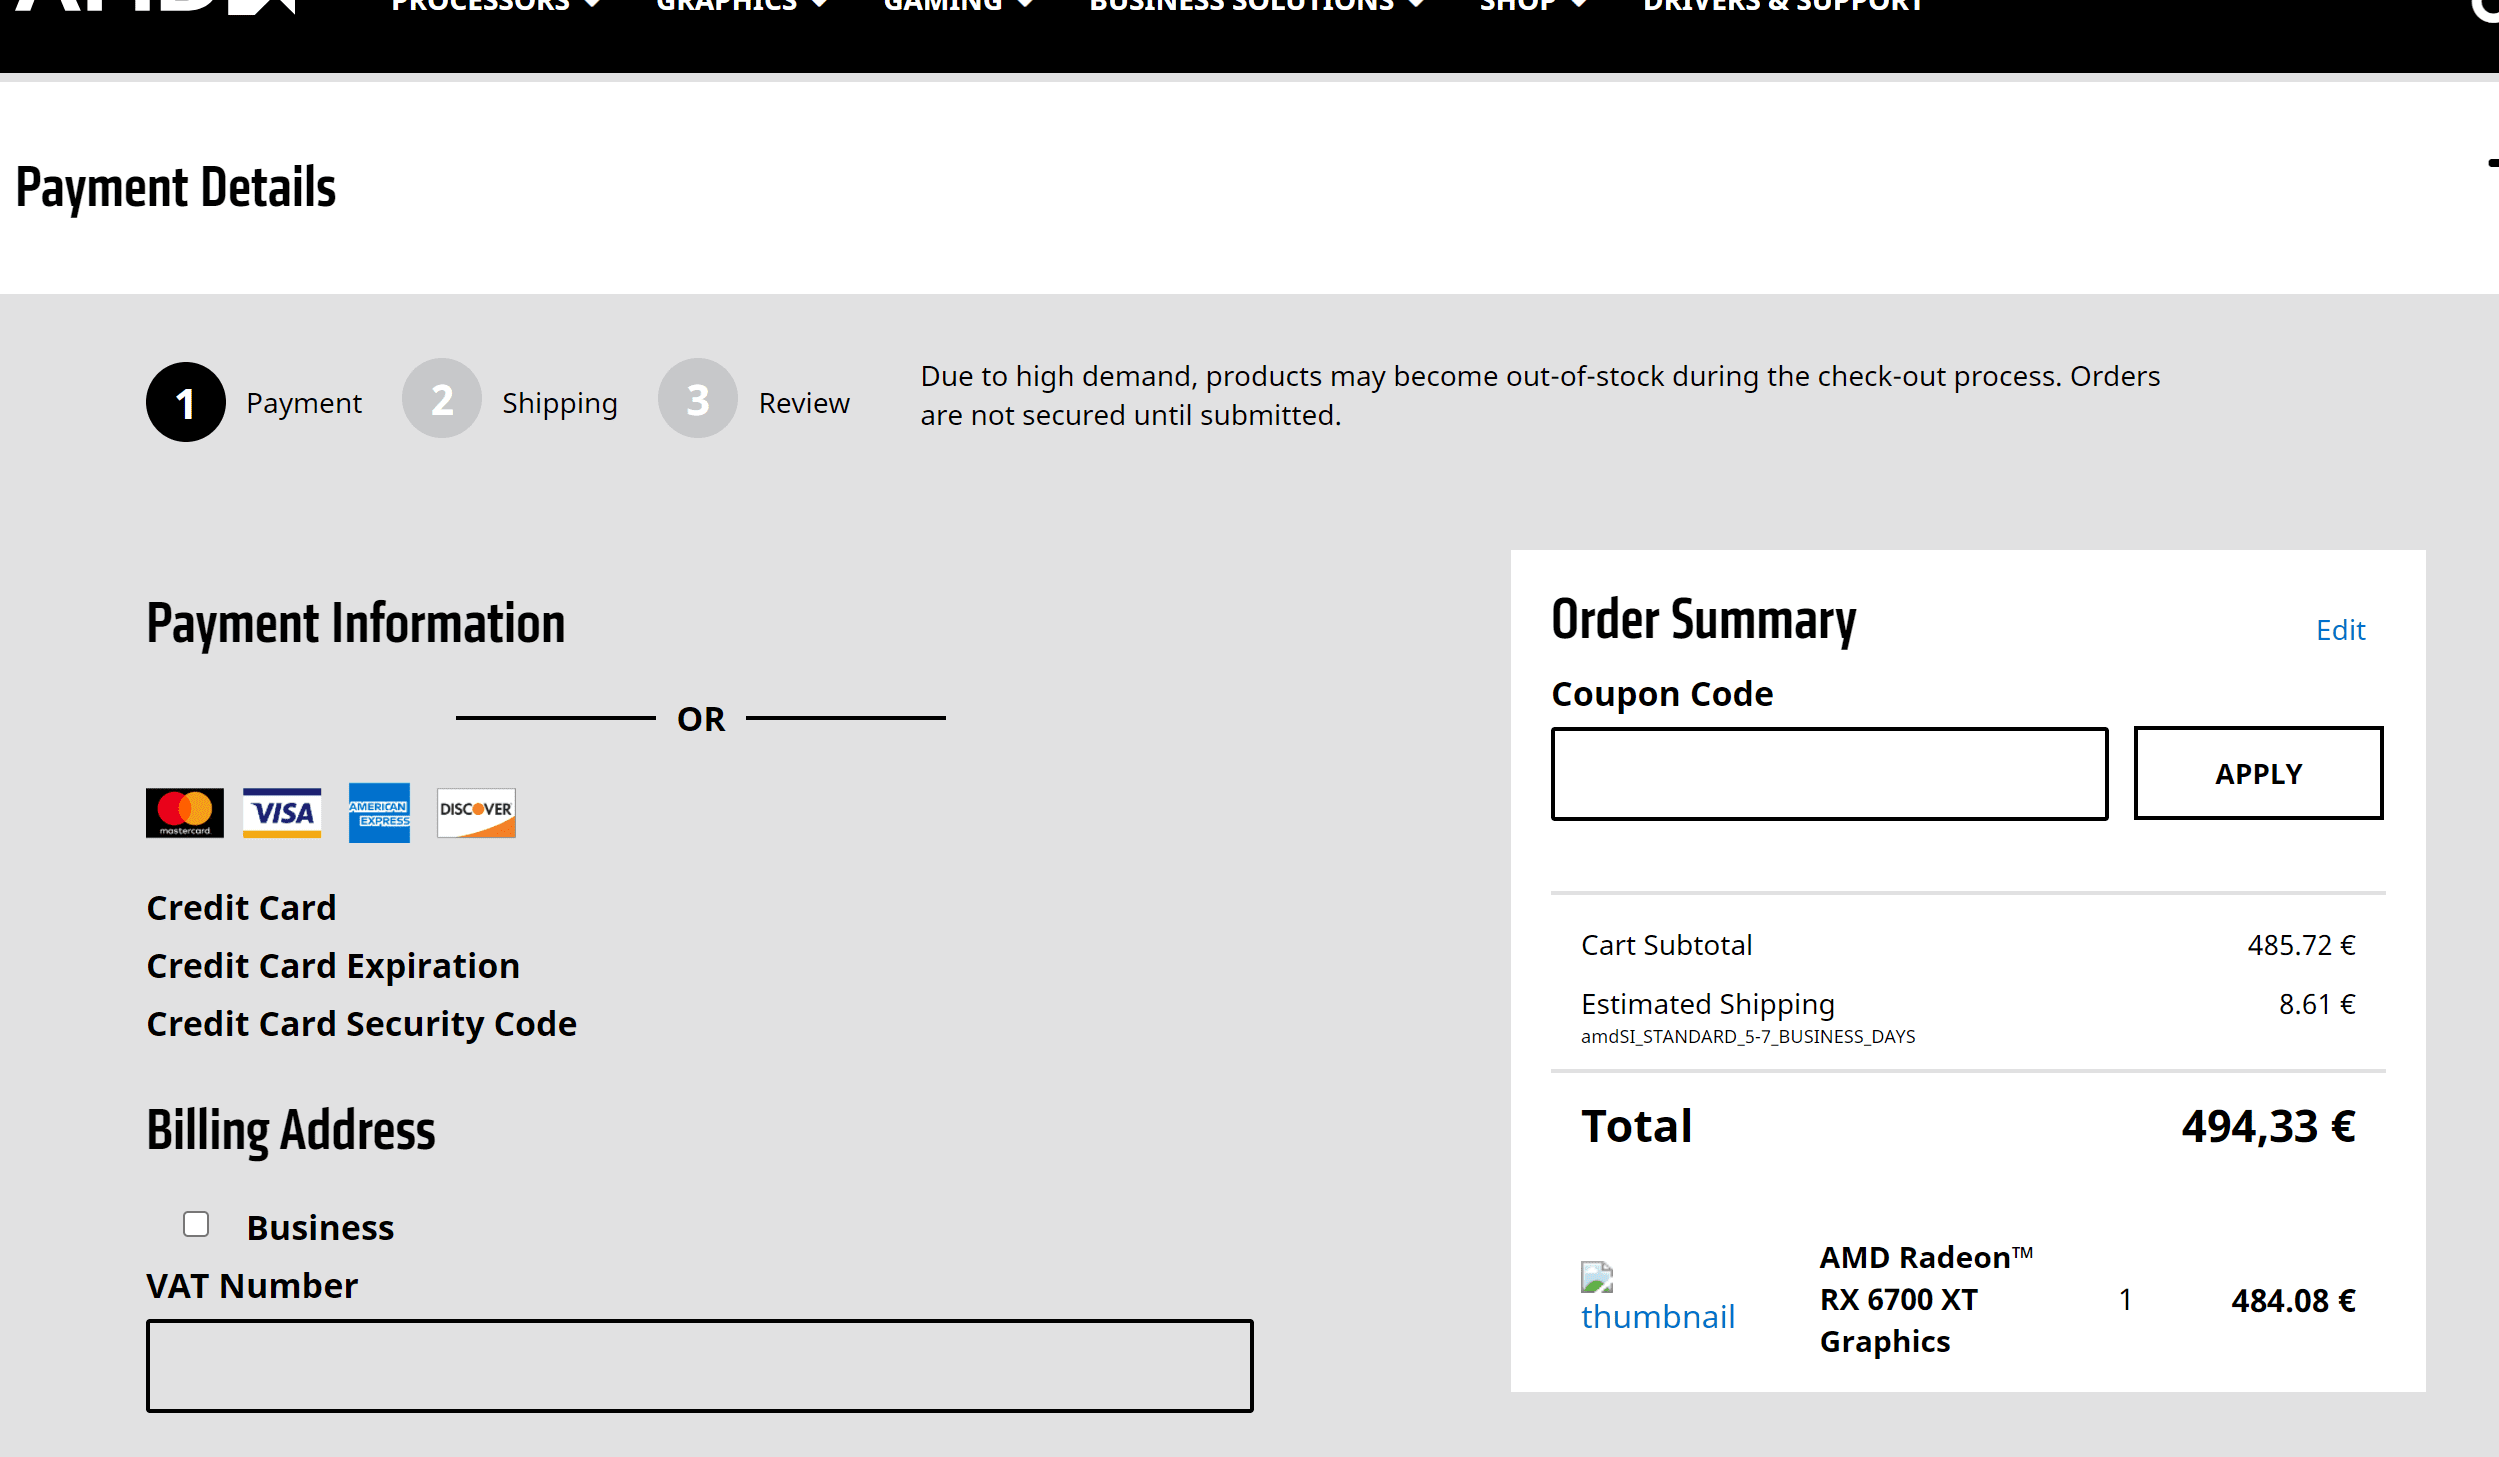Click the Estimated Shipping 8.61 € value

[x=2317, y=1004]
